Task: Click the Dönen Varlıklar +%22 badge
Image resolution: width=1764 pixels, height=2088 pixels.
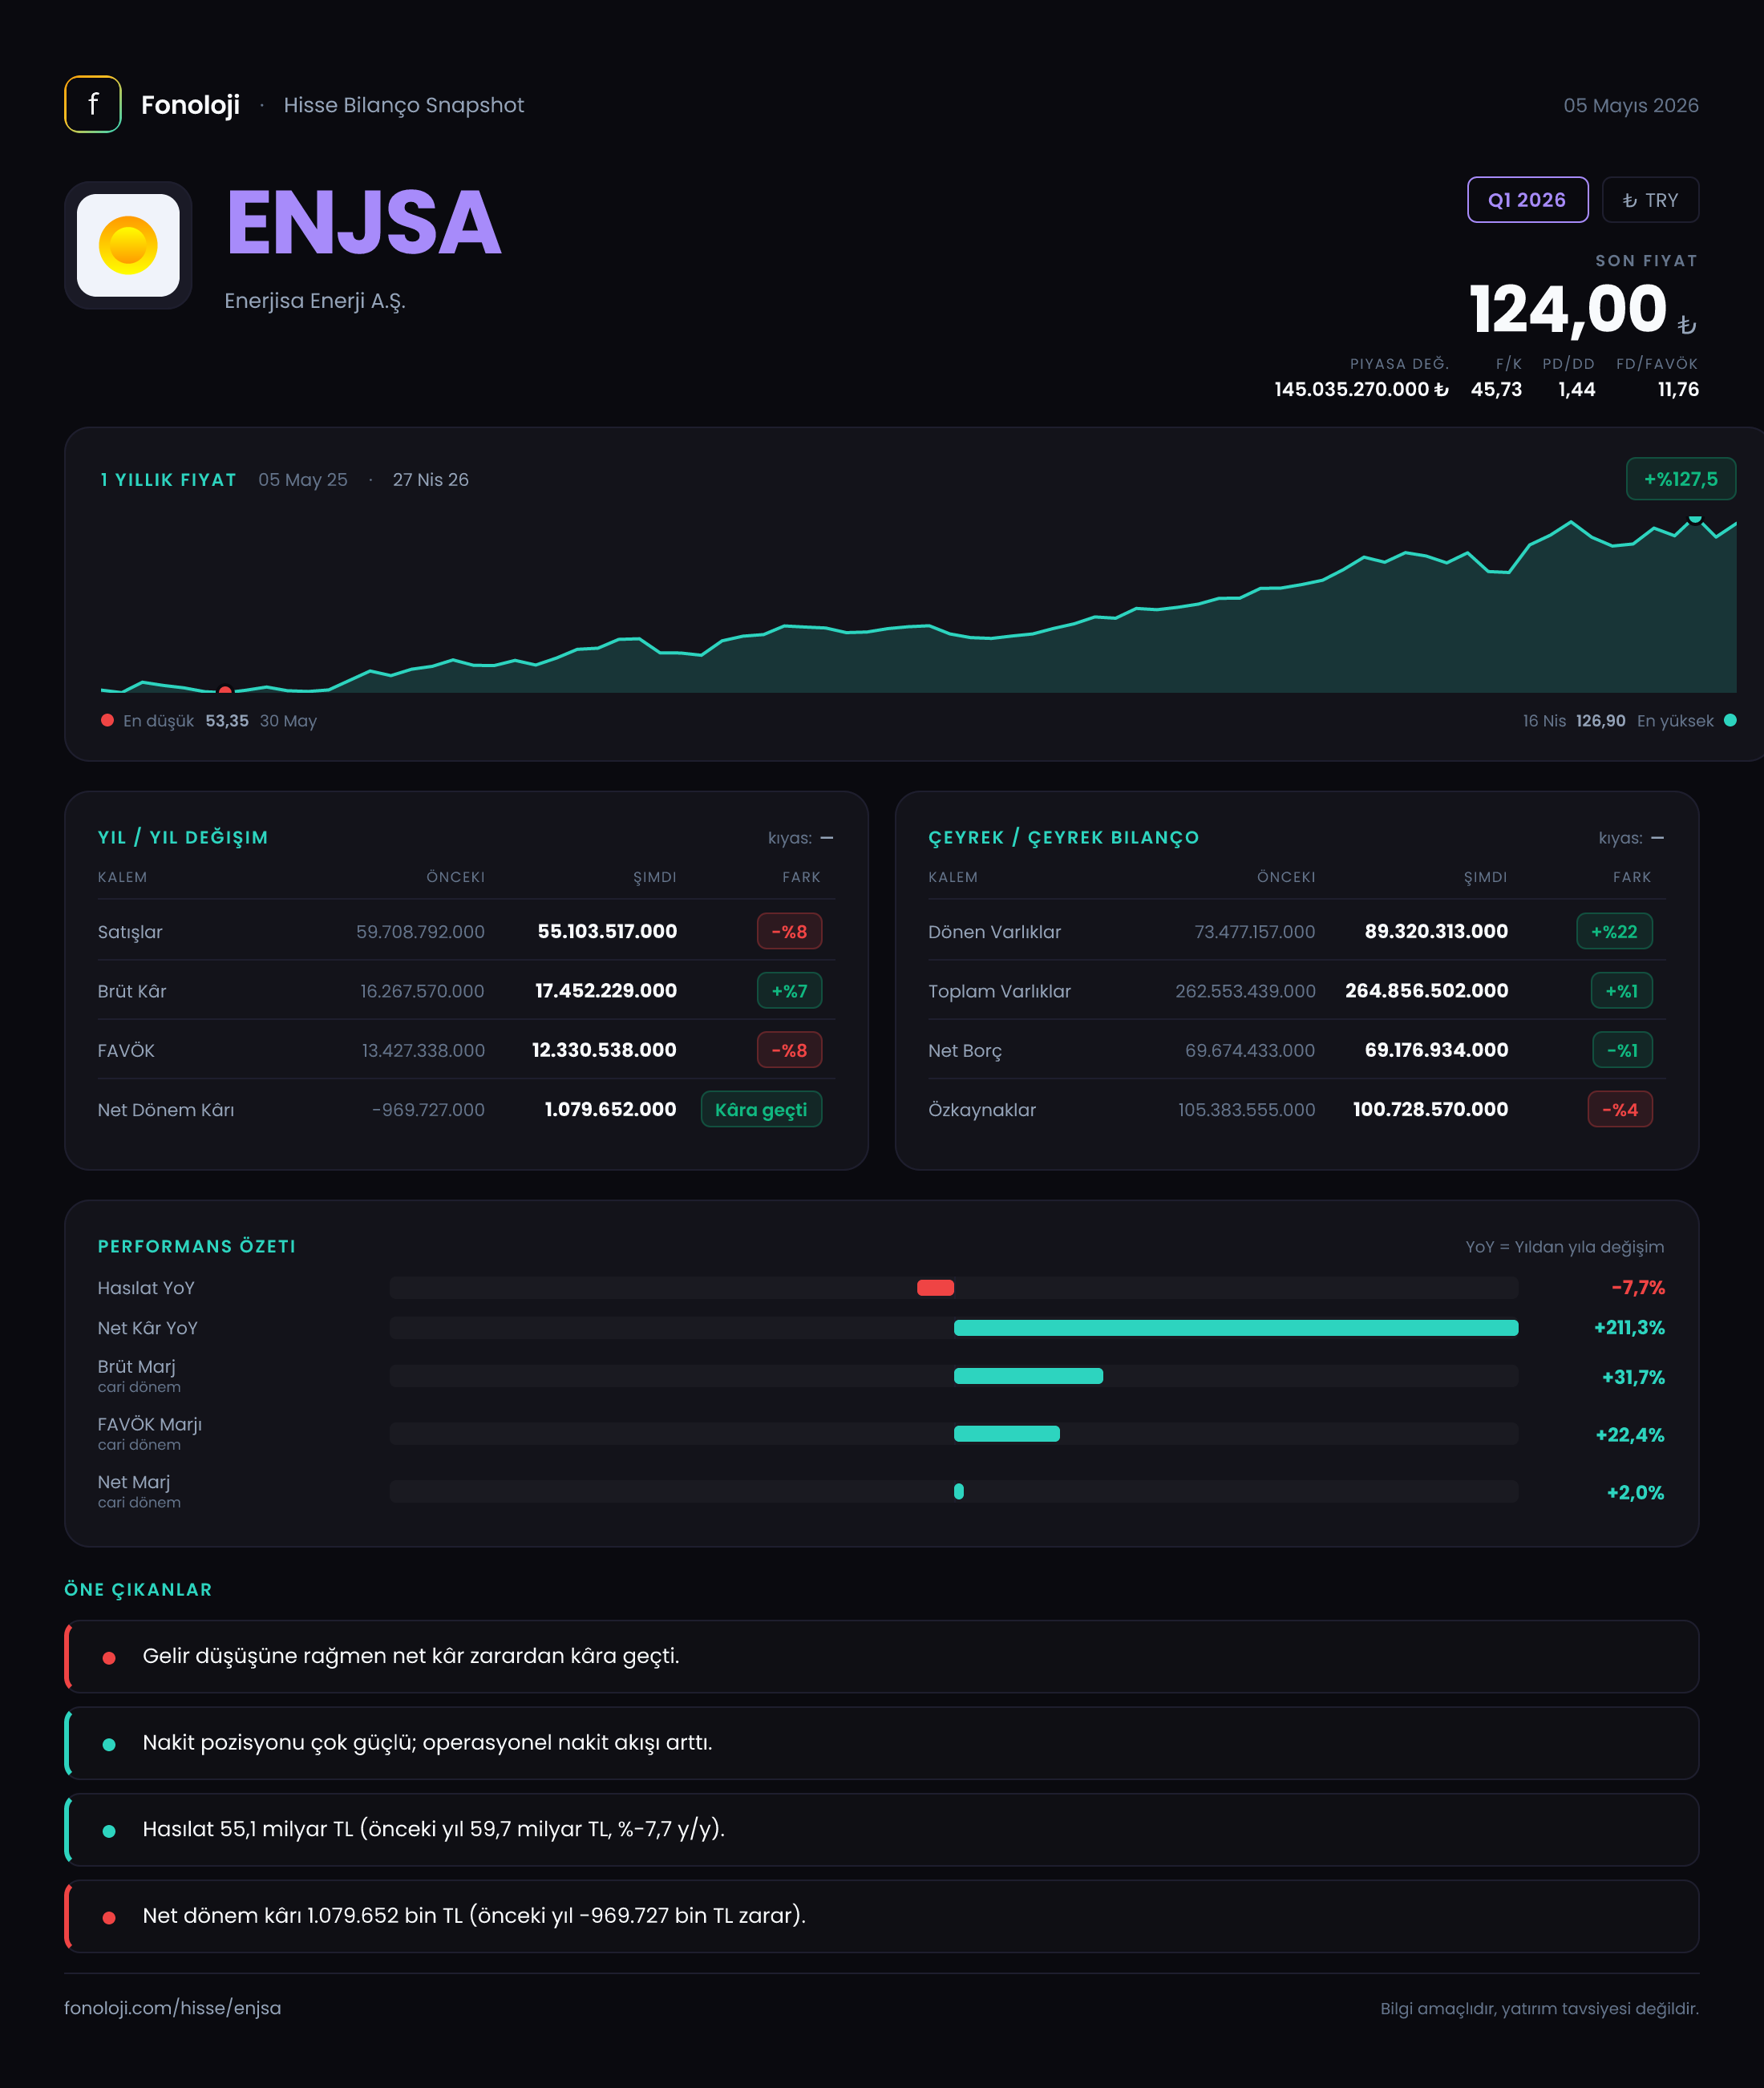Action: click(x=1614, y=931)
